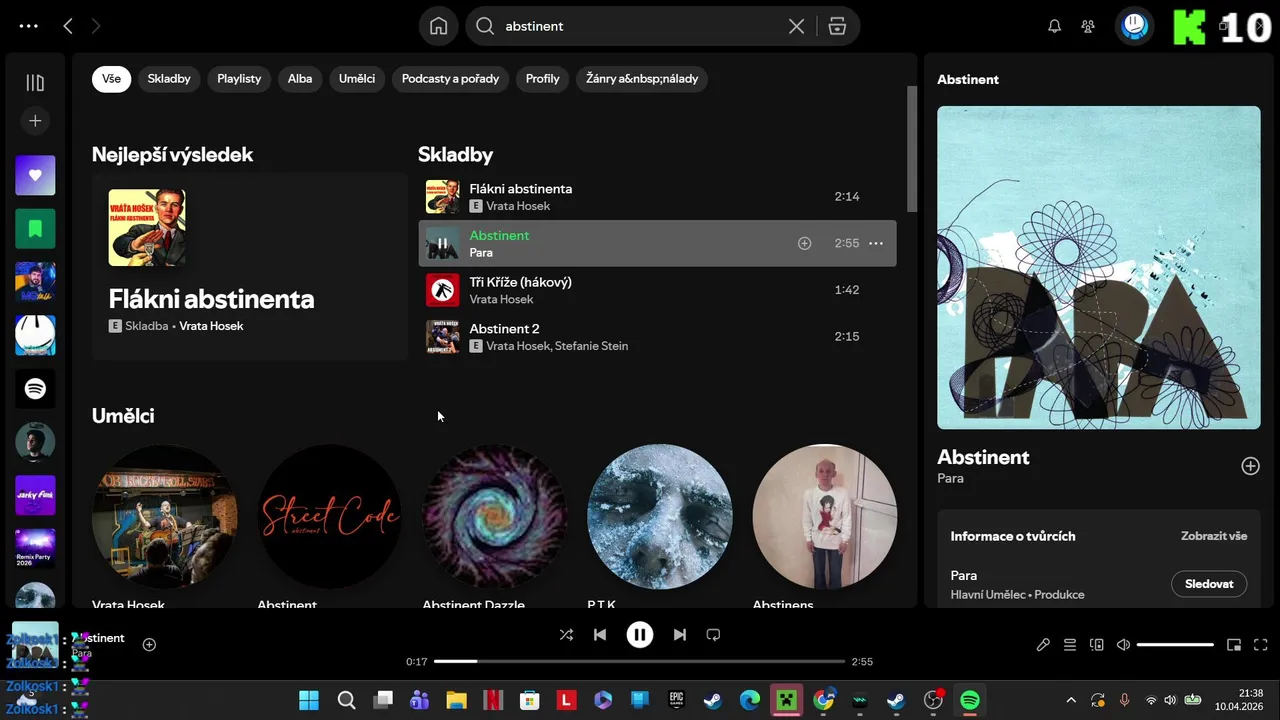Open connect to a device icon

[1096, 645]
